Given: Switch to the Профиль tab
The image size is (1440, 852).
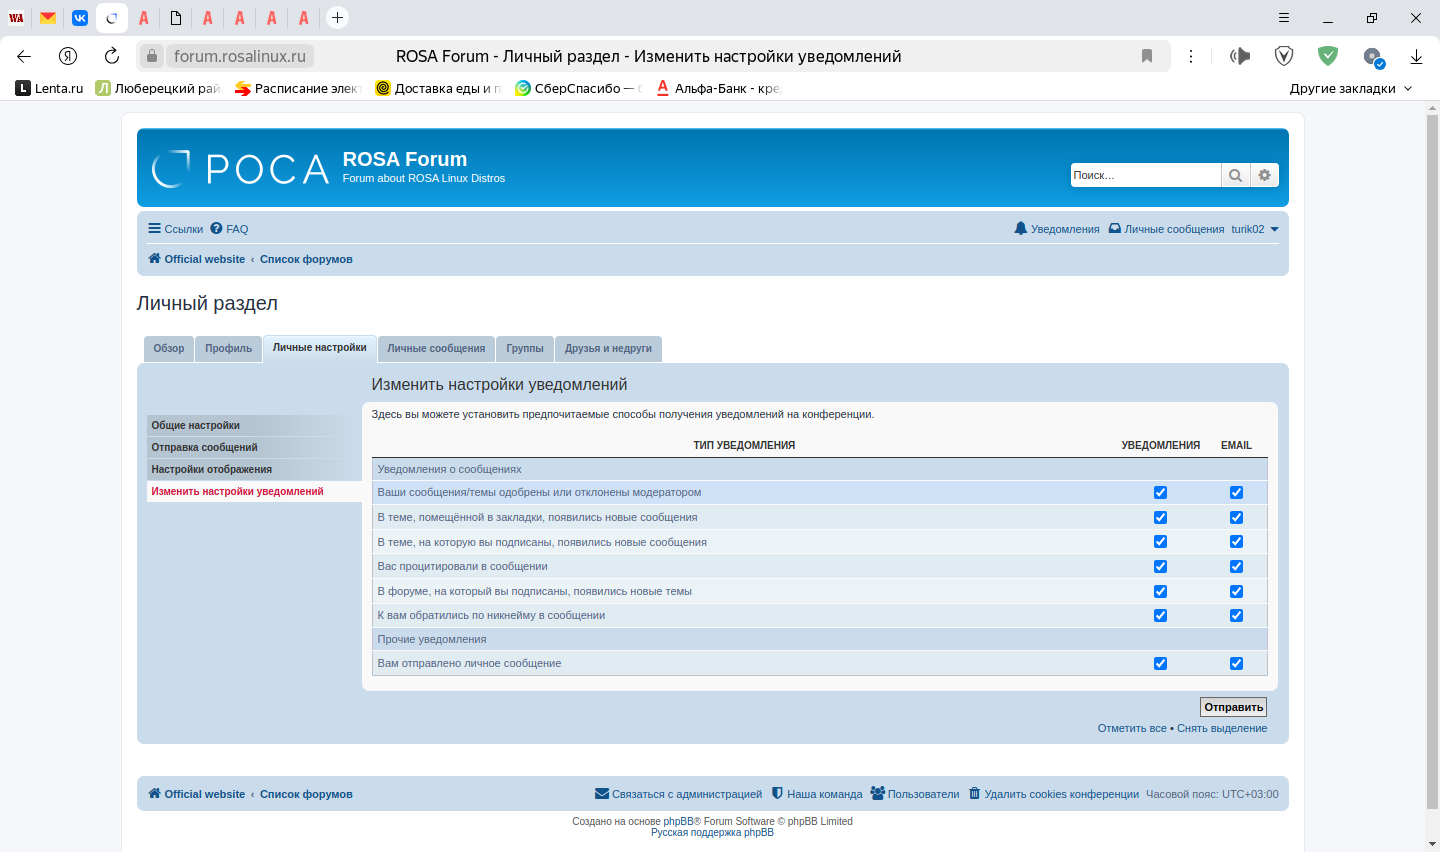Looking at the screenshot, I should click(x=229, y=348).
